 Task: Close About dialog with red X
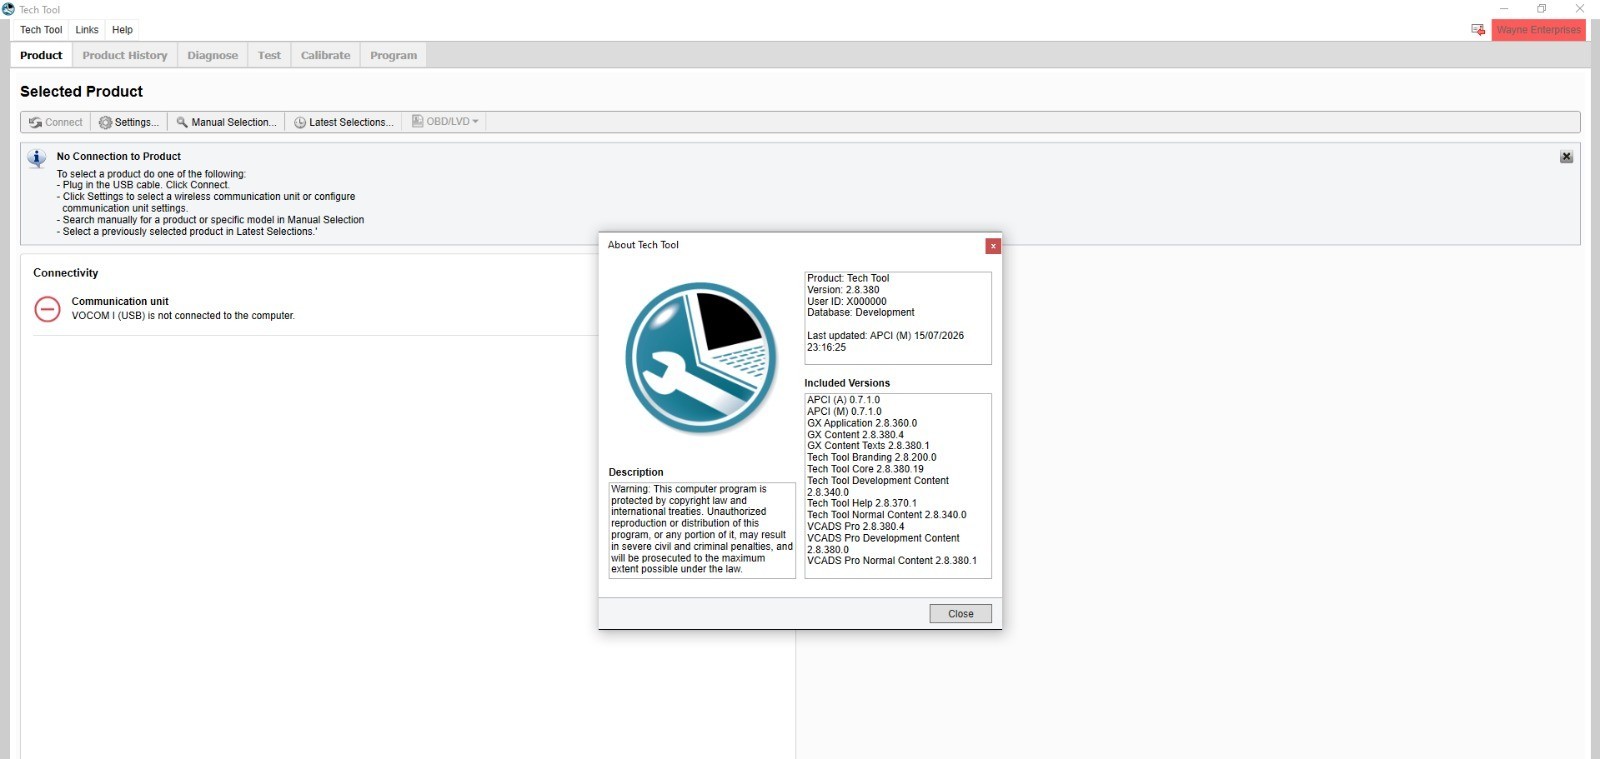coord(993,246)
